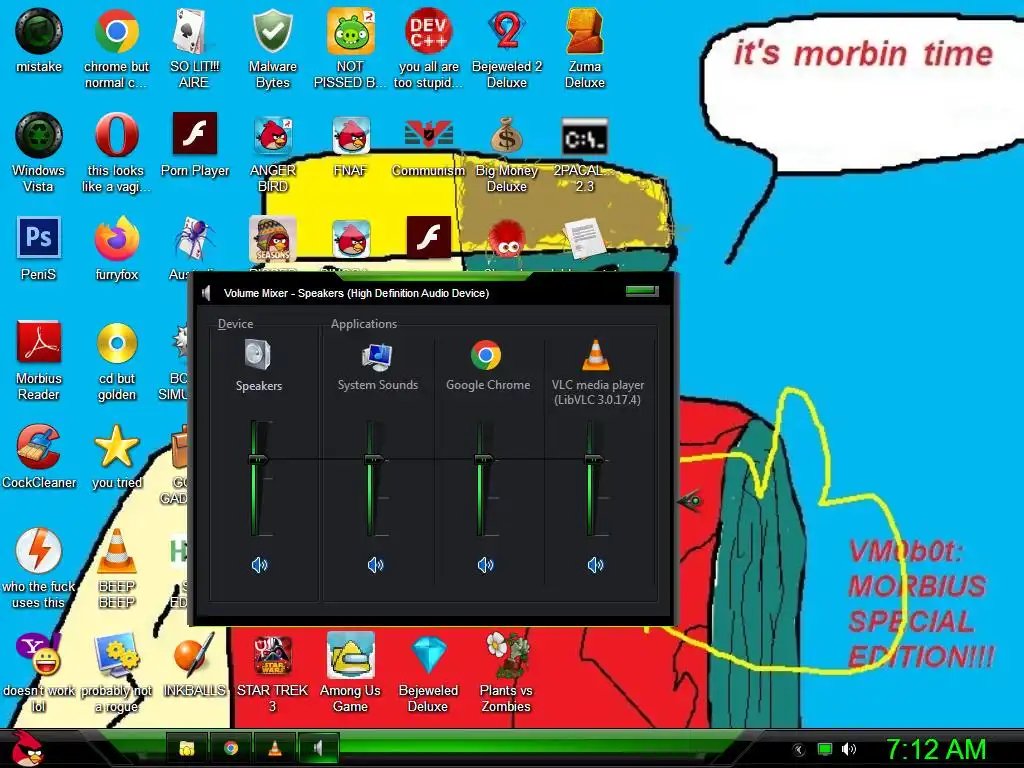The image size is (1024, 768).
Task: Open file explorer from the taskbar
Action: (187, 748)
